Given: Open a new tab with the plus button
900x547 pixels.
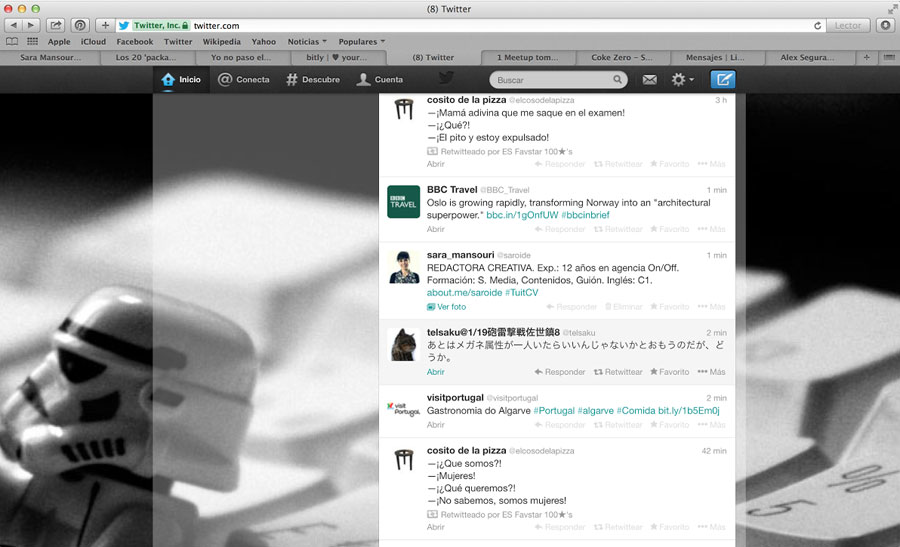Looking at the screenshot, I should [867, 57].
